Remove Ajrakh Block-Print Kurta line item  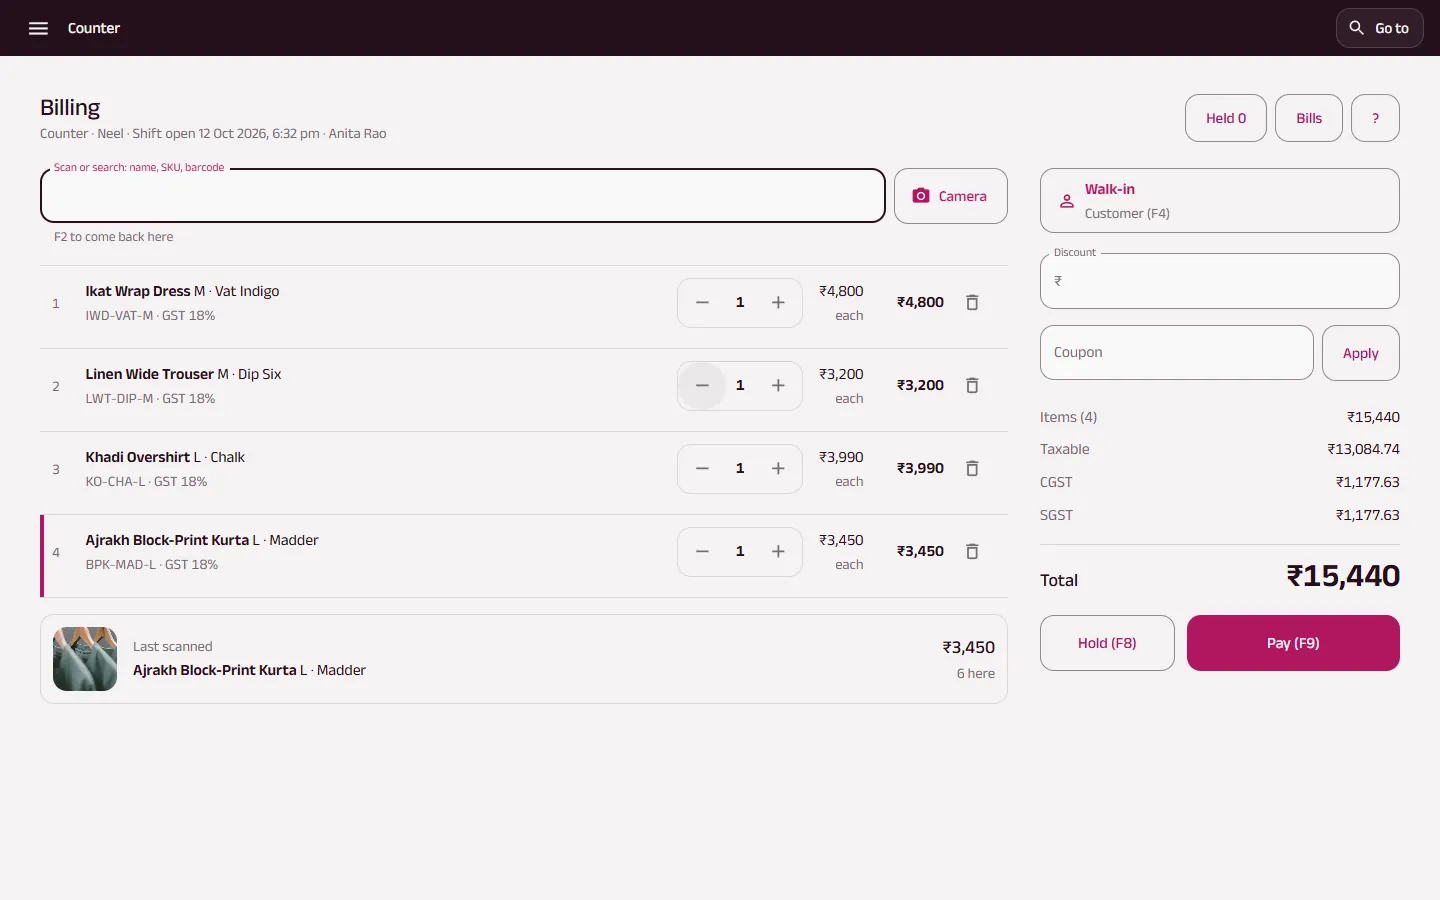(972, 552)
